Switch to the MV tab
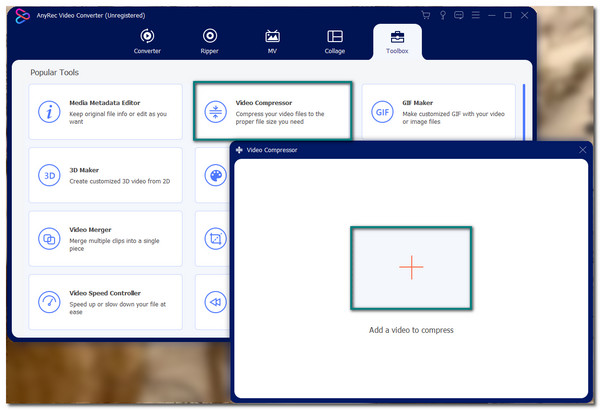The height and width of the screenshot is (410, 600). tap(271, 40)
